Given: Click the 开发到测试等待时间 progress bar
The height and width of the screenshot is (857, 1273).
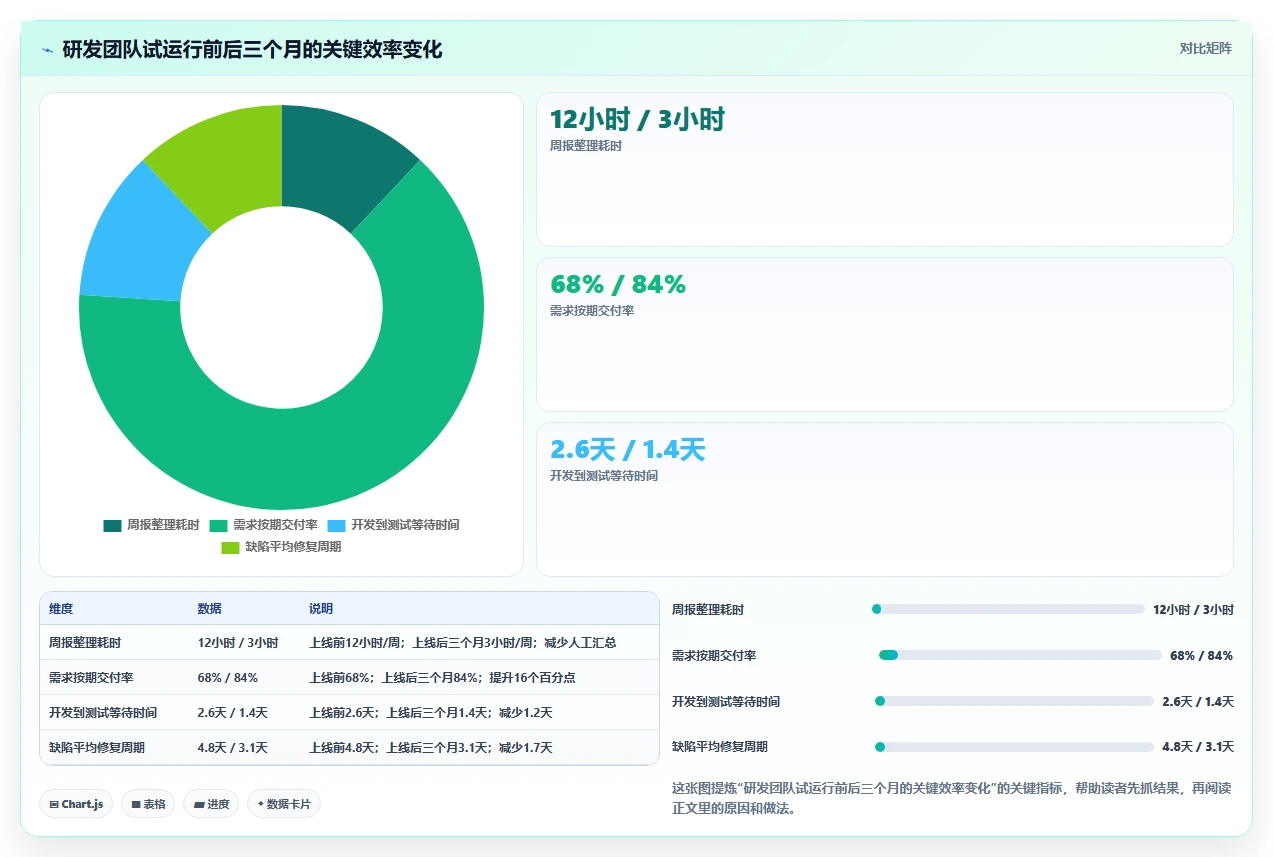Looking at the screenshot, I should (1014, 701).
